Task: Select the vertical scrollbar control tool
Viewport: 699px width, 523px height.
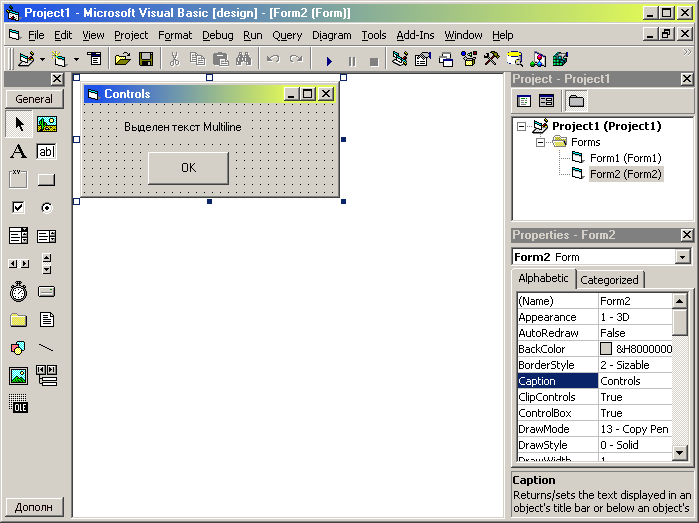Action: (46, 264)
